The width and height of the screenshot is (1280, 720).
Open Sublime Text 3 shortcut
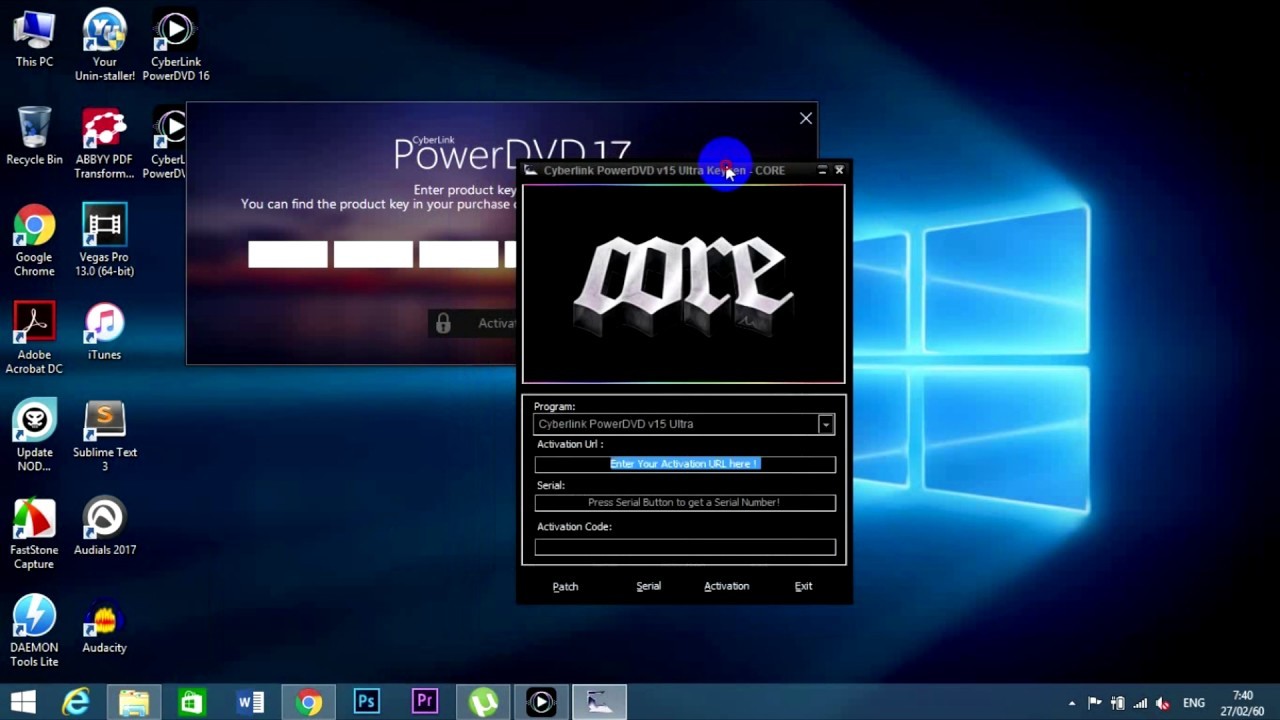pos(104,436)
